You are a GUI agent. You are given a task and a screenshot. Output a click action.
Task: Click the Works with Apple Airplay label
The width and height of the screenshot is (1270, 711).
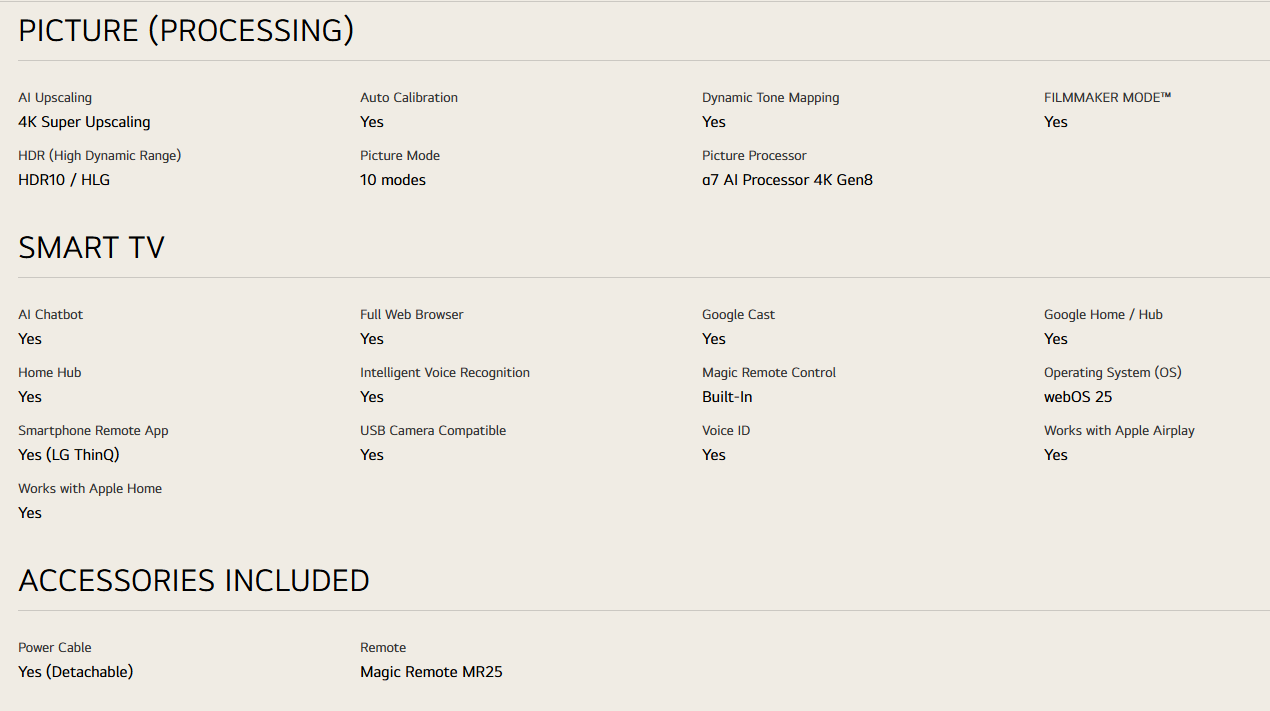tap(1119, 431)
